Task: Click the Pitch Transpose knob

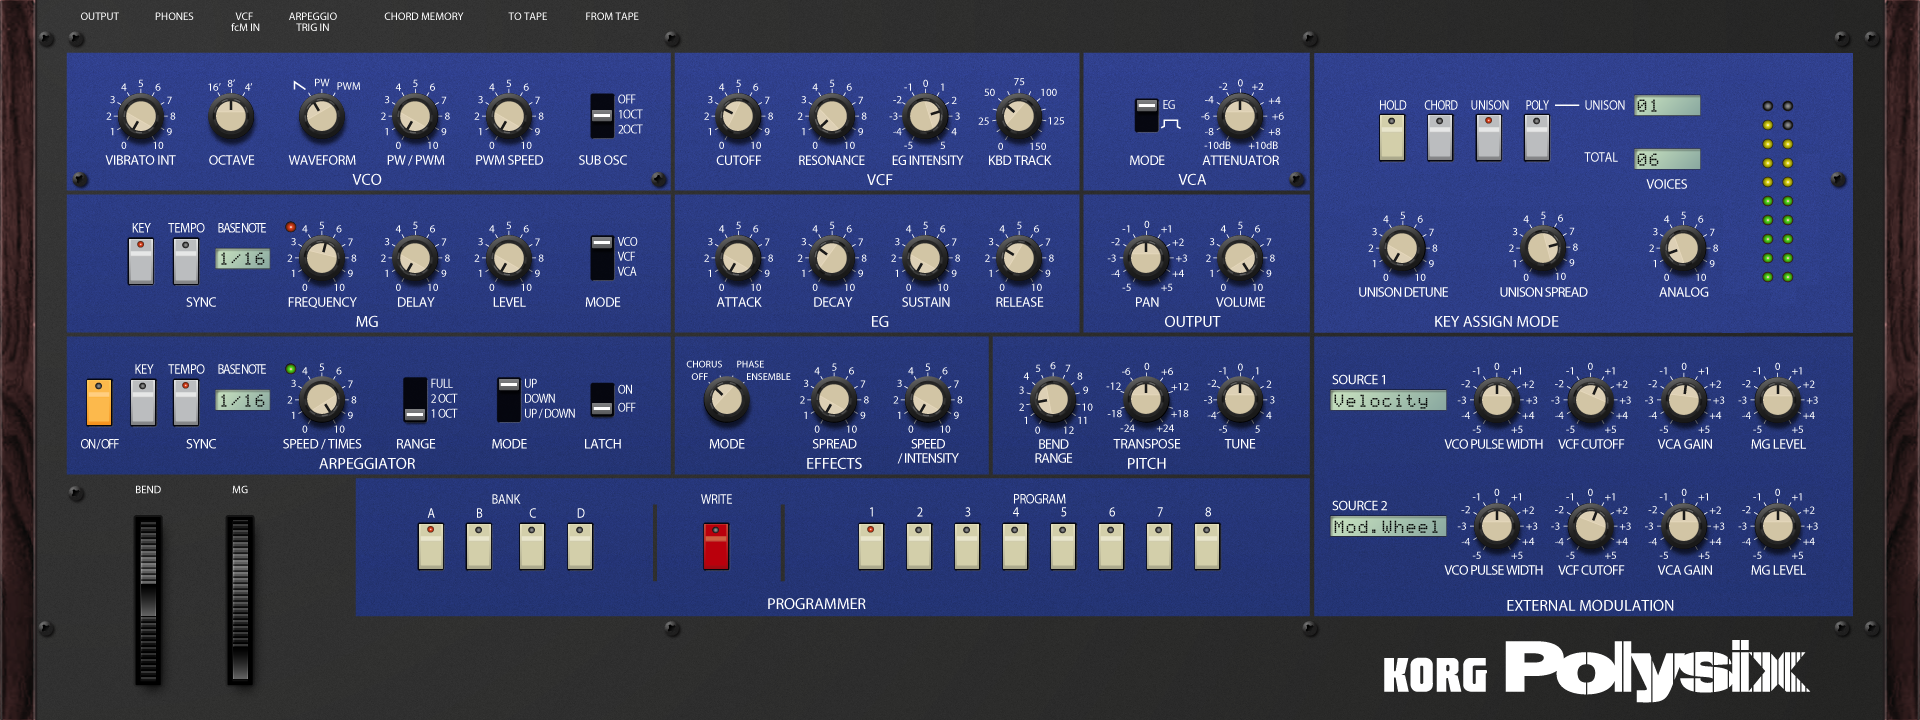Action: click(x=1147, y=401)
